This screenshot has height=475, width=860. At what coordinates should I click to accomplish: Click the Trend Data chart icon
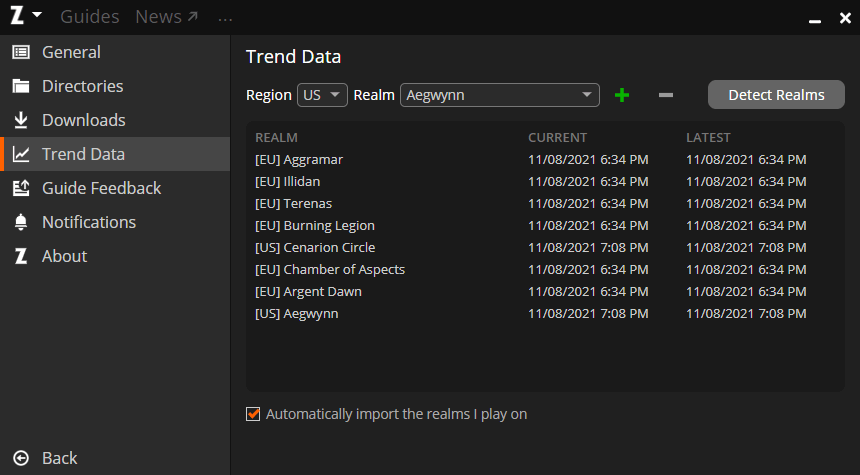[21, 154]
